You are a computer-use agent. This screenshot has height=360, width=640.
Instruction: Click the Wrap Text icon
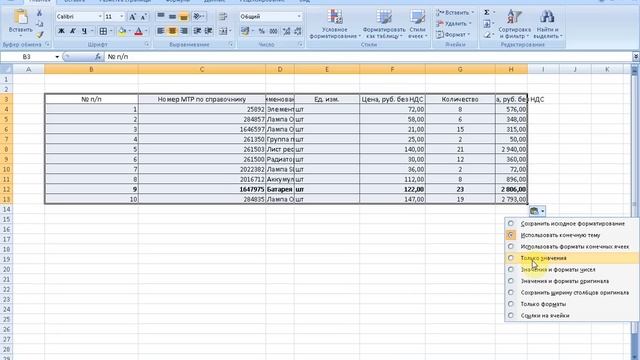point(223,16)
